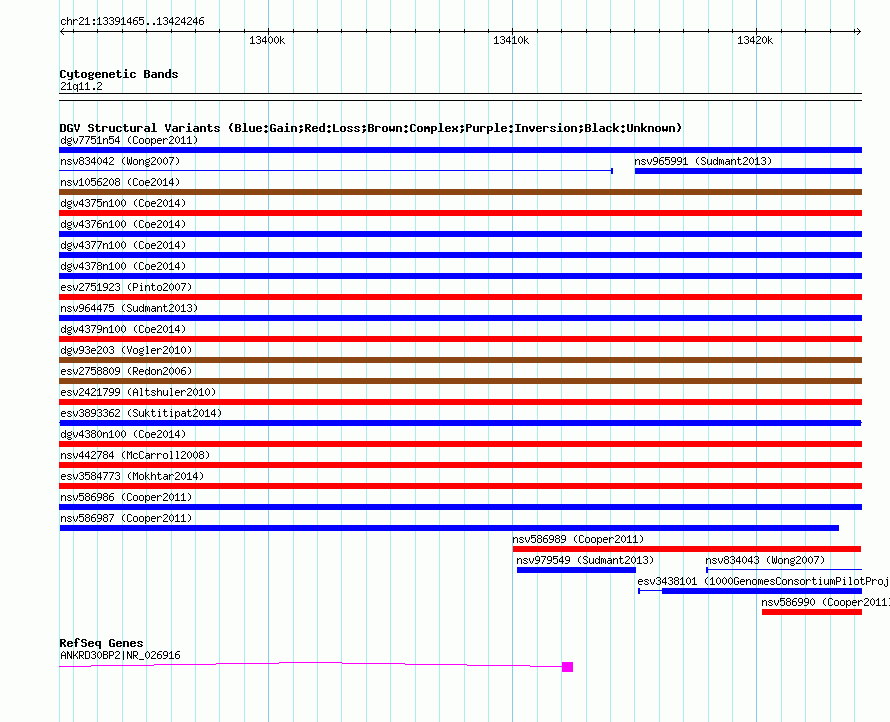Open the nsv834042 (Wong2007) label
The image size is (890, 722).
click(120, 161)
